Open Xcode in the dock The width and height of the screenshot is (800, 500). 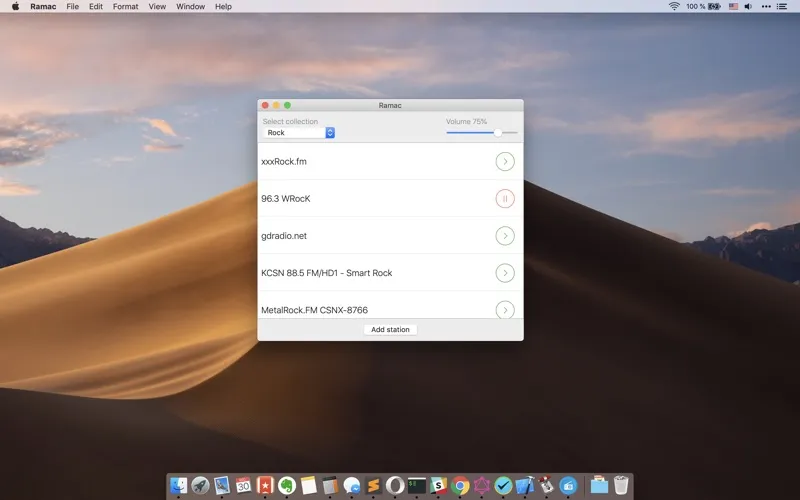click(525, 485)
